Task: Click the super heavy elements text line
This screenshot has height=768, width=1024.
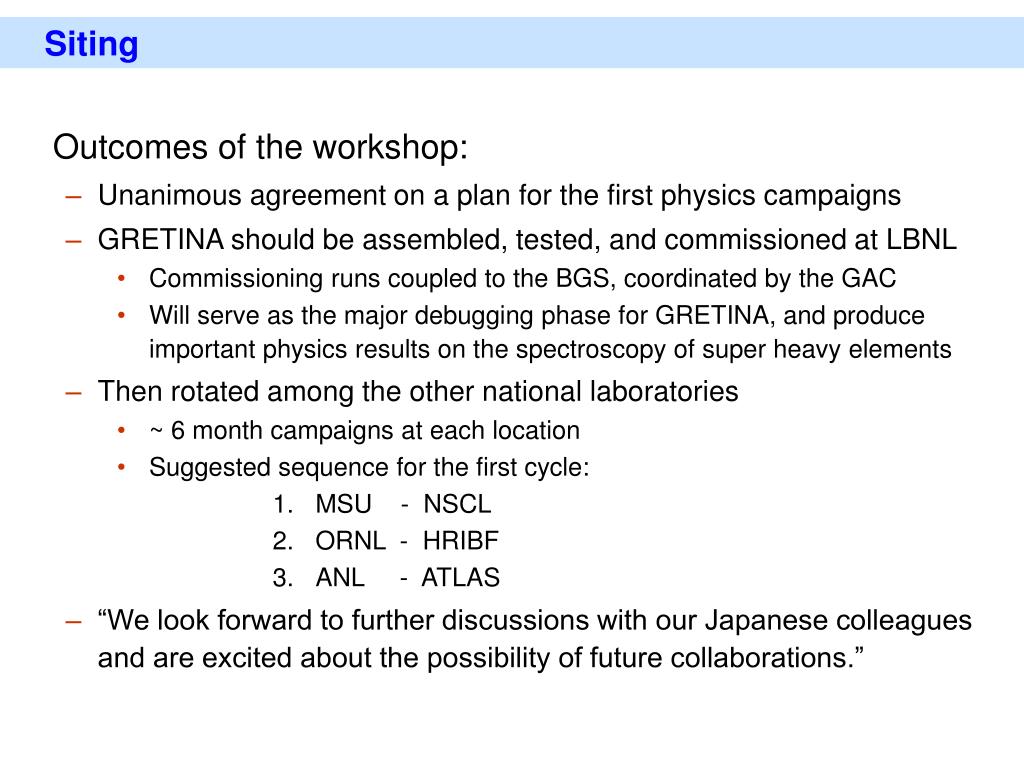Action: point(550,349)
